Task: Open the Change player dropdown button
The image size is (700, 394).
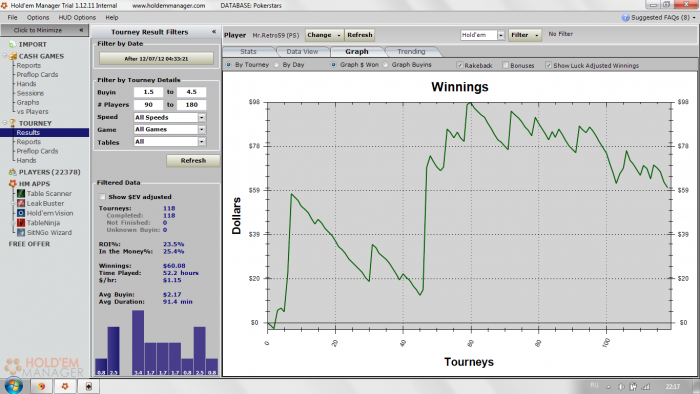Action: pyautogui.click(x=325, y=35)
